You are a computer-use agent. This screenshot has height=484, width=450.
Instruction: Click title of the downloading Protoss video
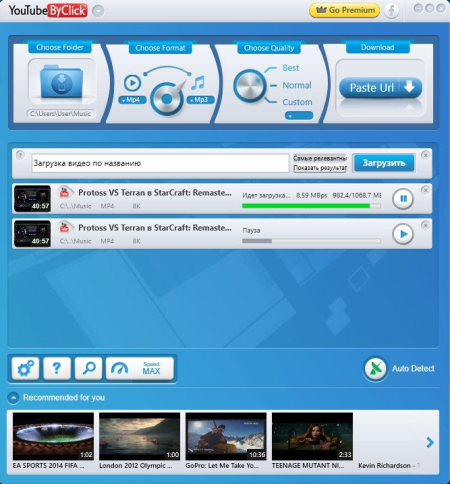click(x=155, y=193)
